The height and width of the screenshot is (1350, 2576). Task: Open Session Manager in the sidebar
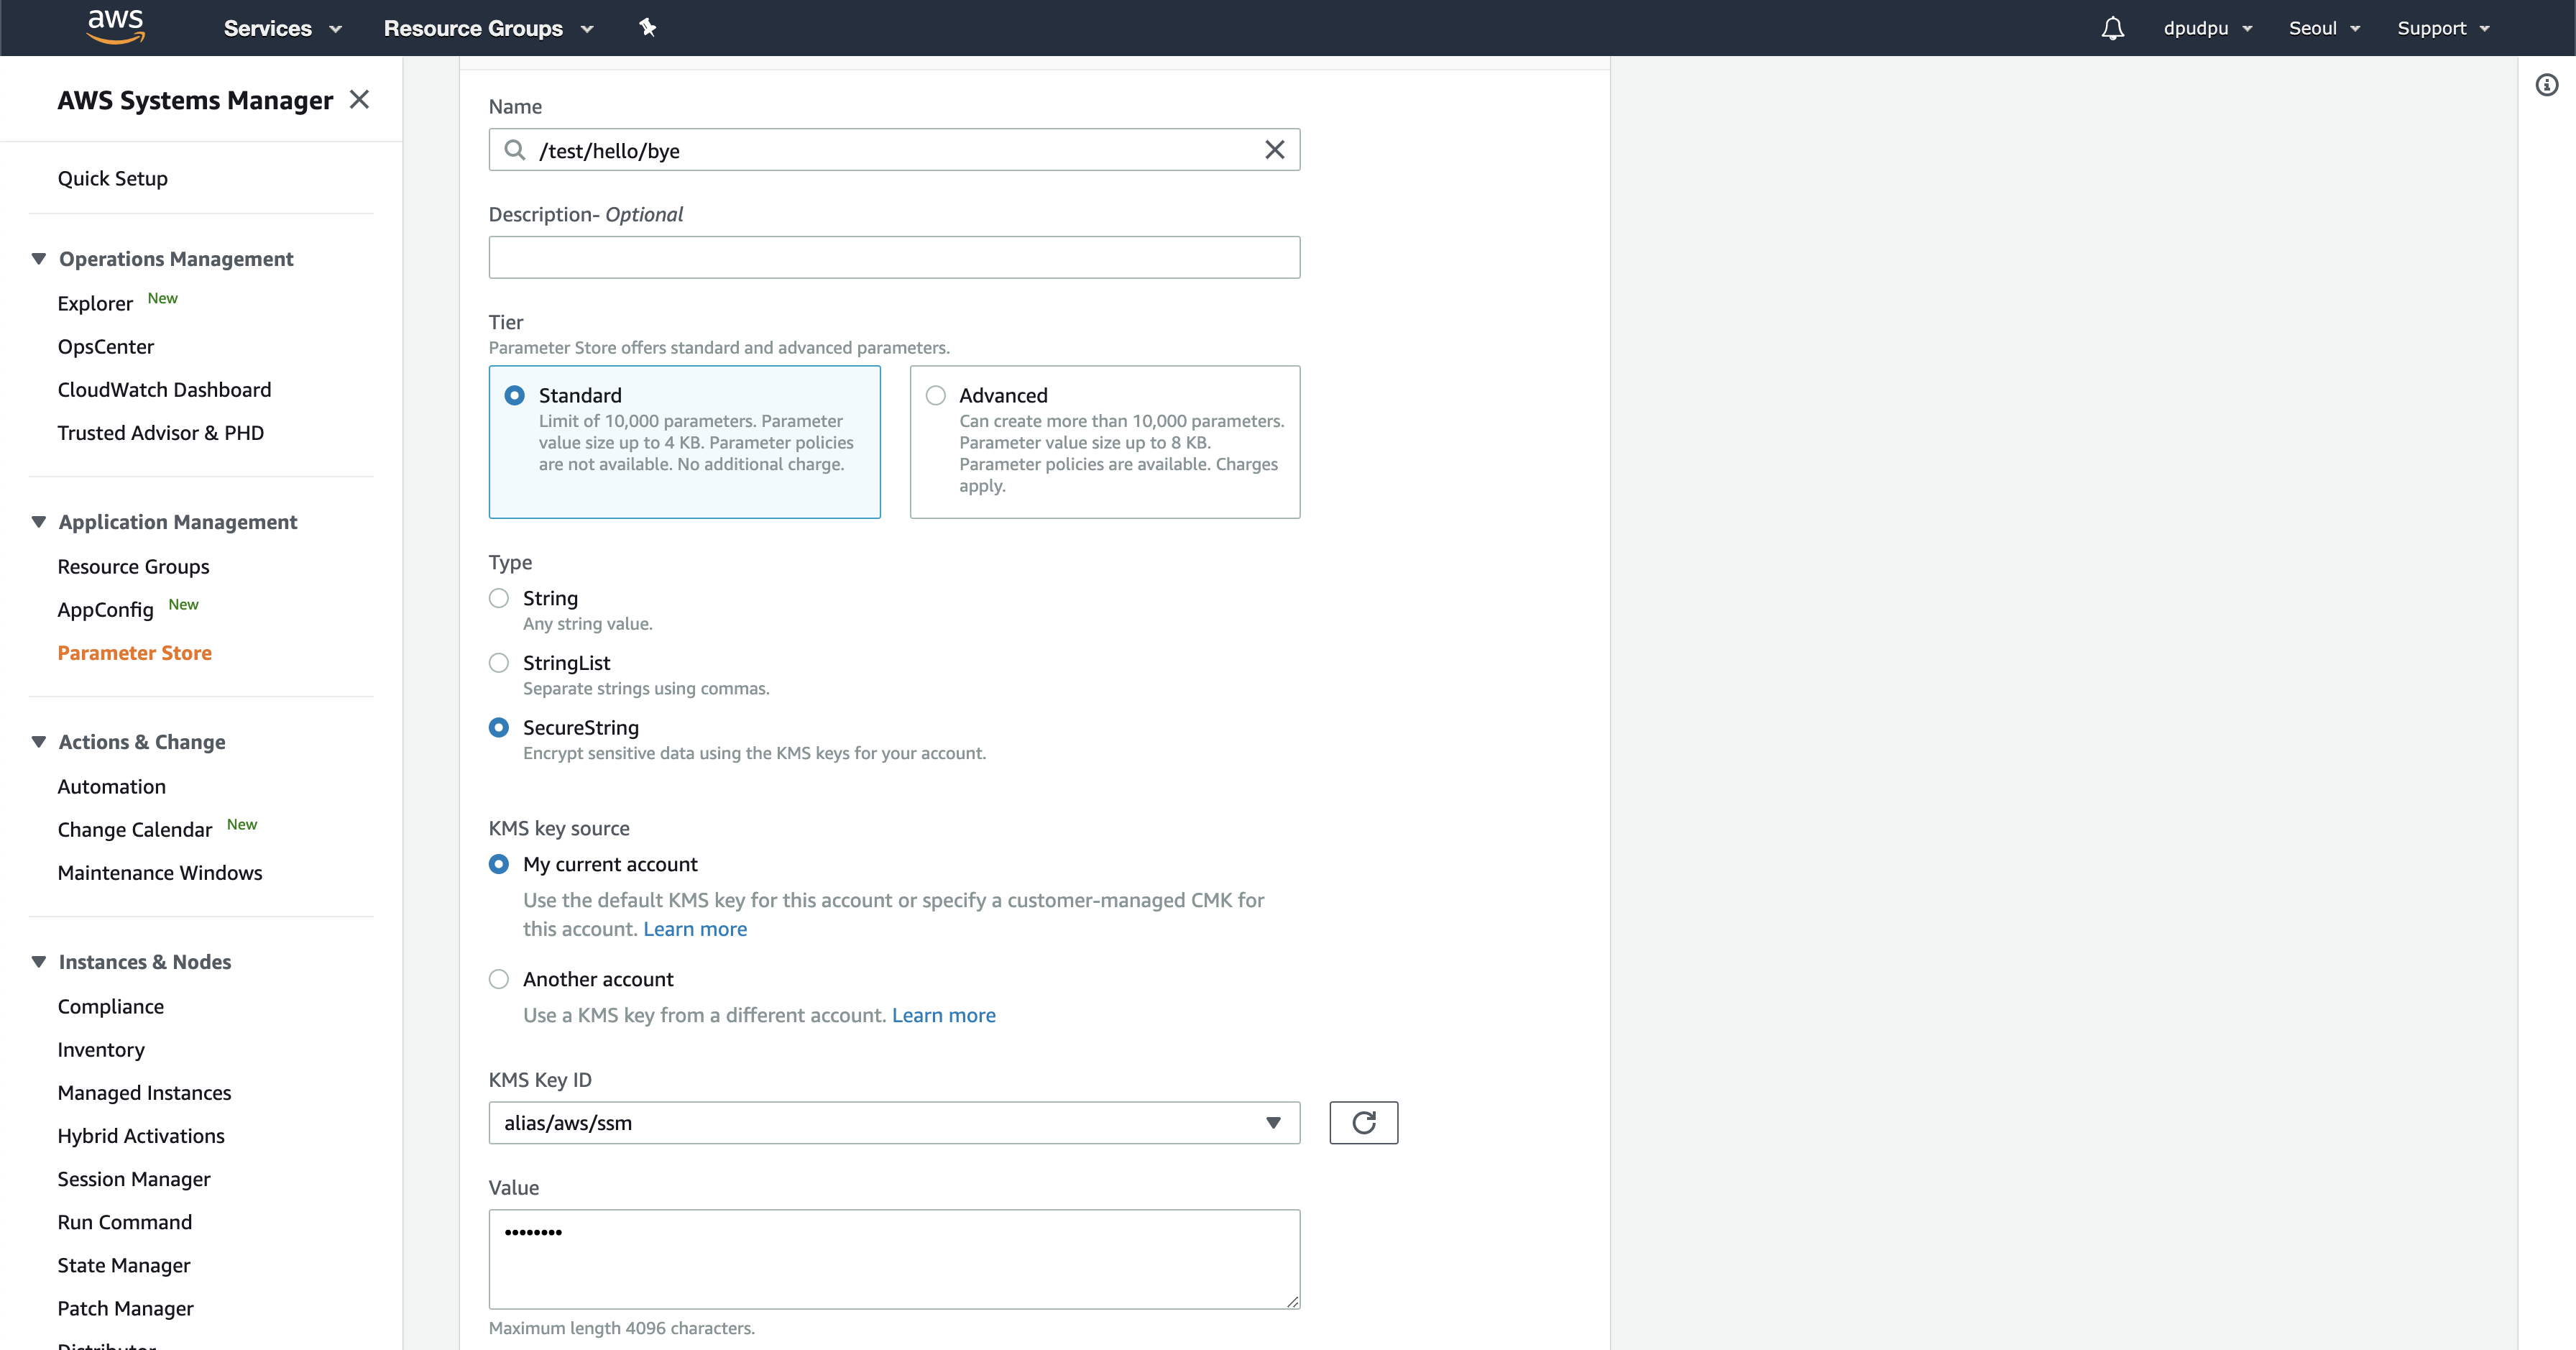[x=134, y=1179]
